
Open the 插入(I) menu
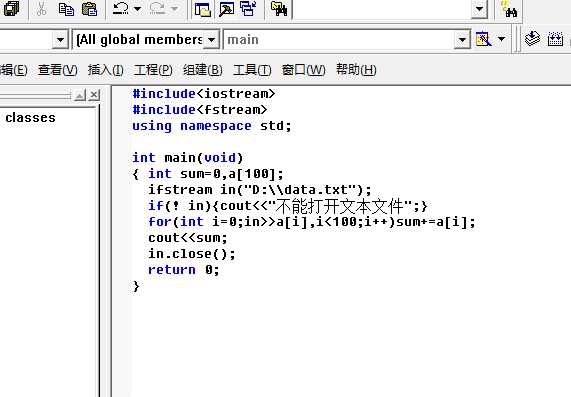pyautogui.click(x=106, y=70)
